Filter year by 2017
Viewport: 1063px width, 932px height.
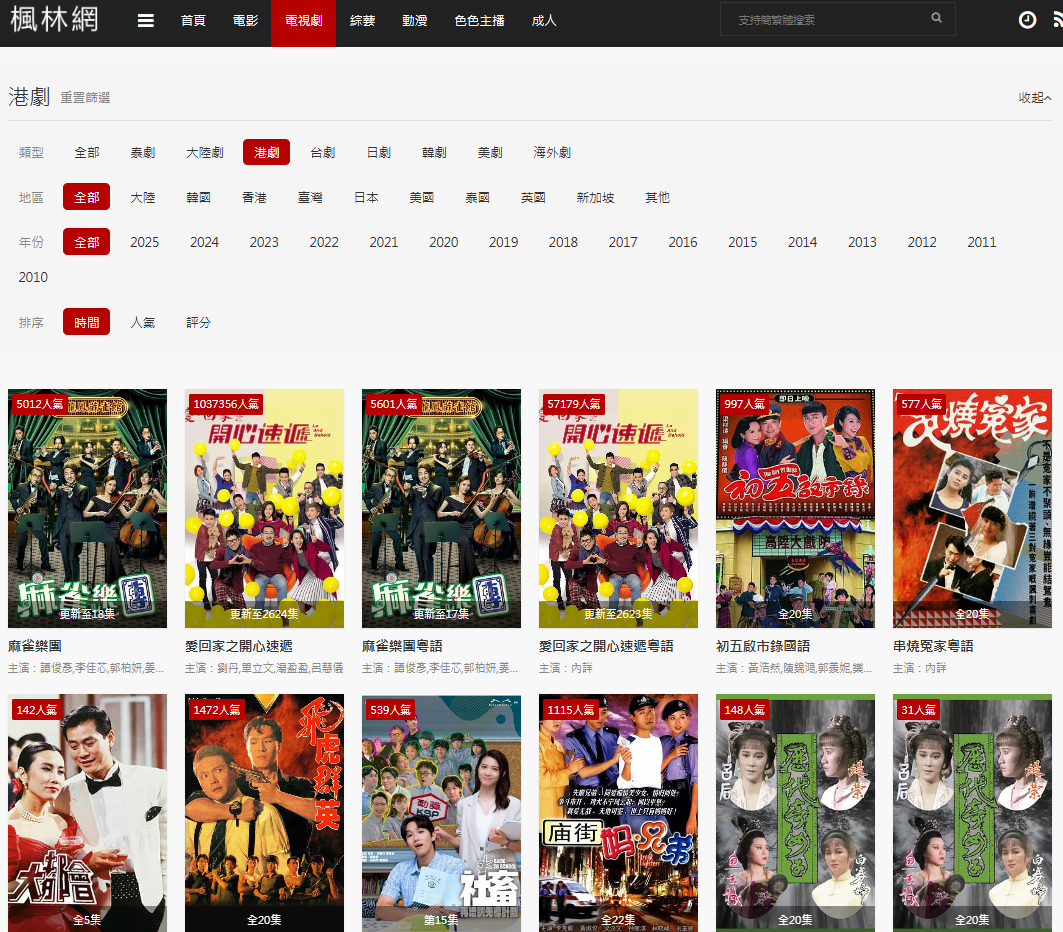coord(623,242)
